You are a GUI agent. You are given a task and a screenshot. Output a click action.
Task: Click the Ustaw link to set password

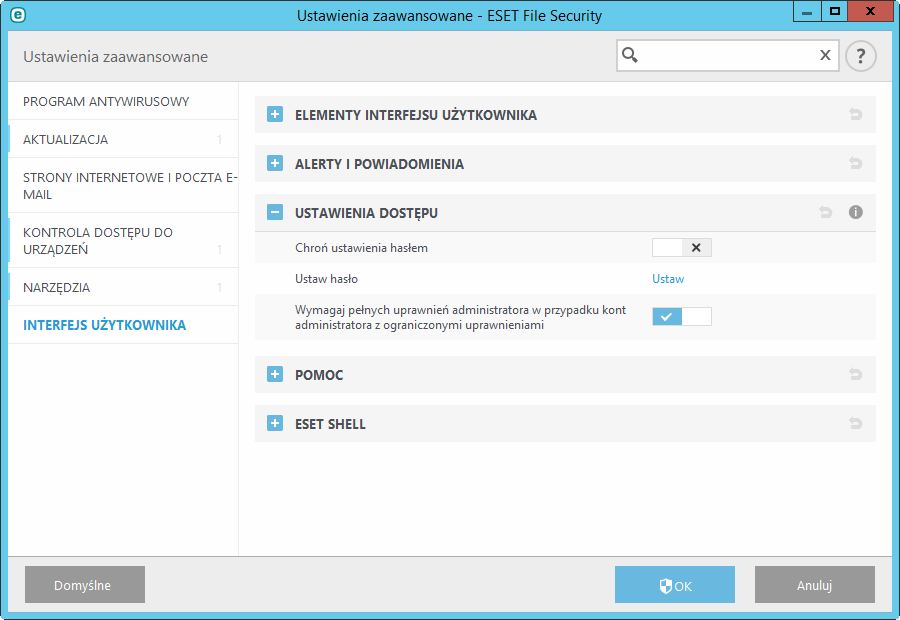[668, 279]
